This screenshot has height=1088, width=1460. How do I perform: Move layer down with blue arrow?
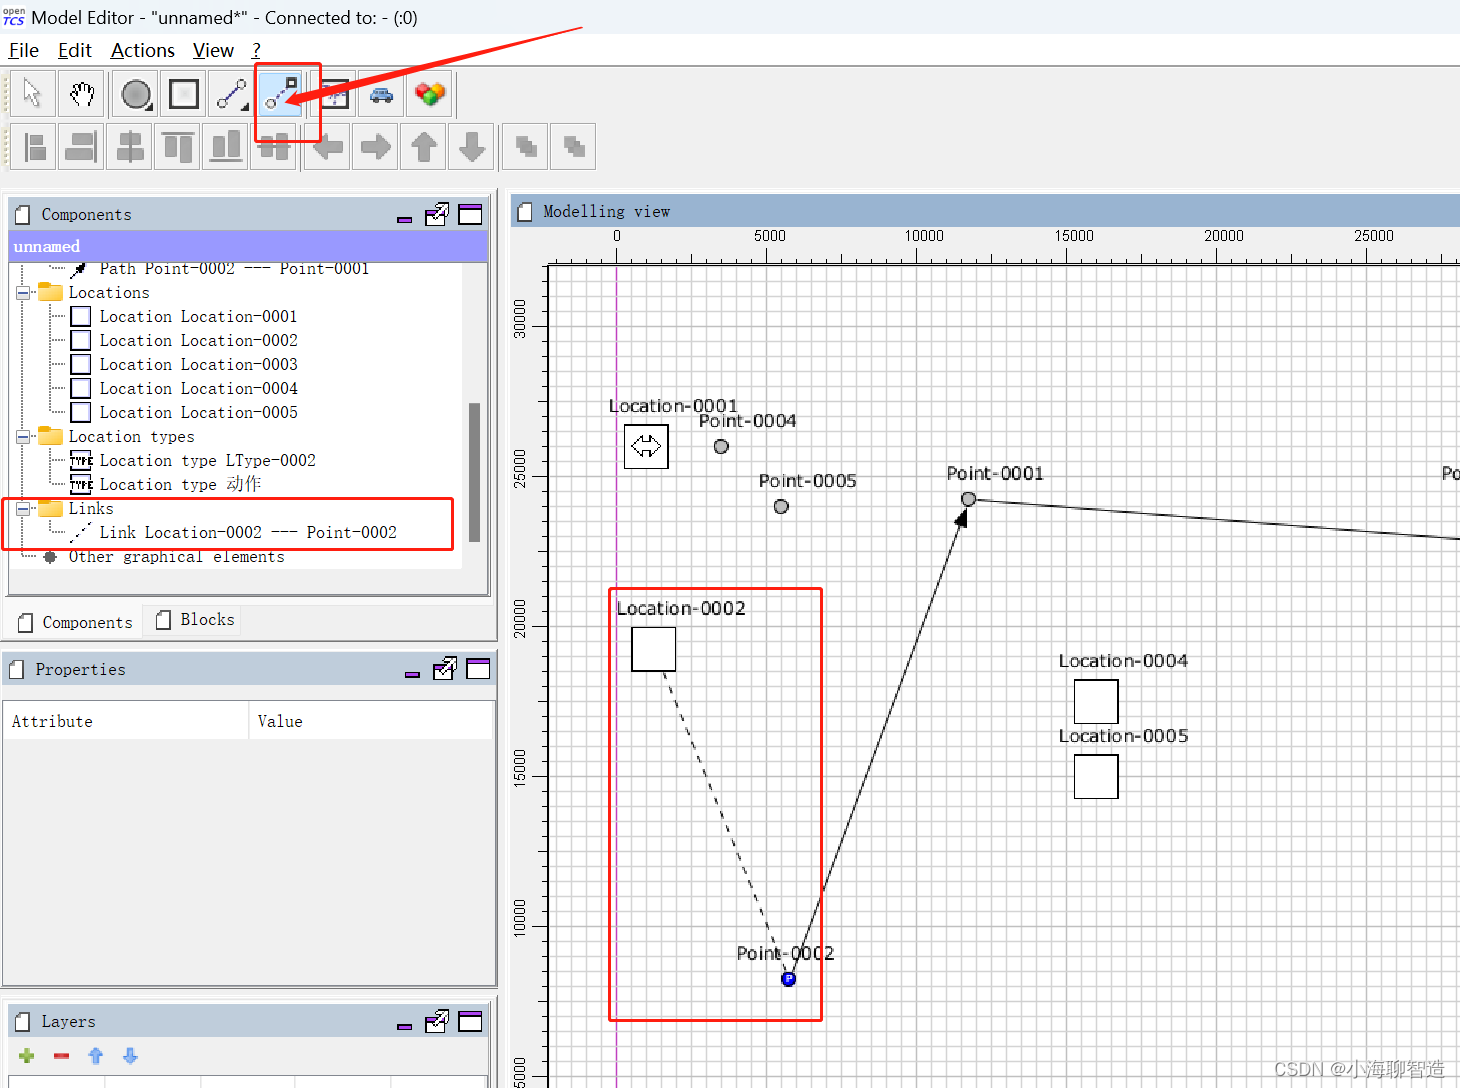point(130,1056)
